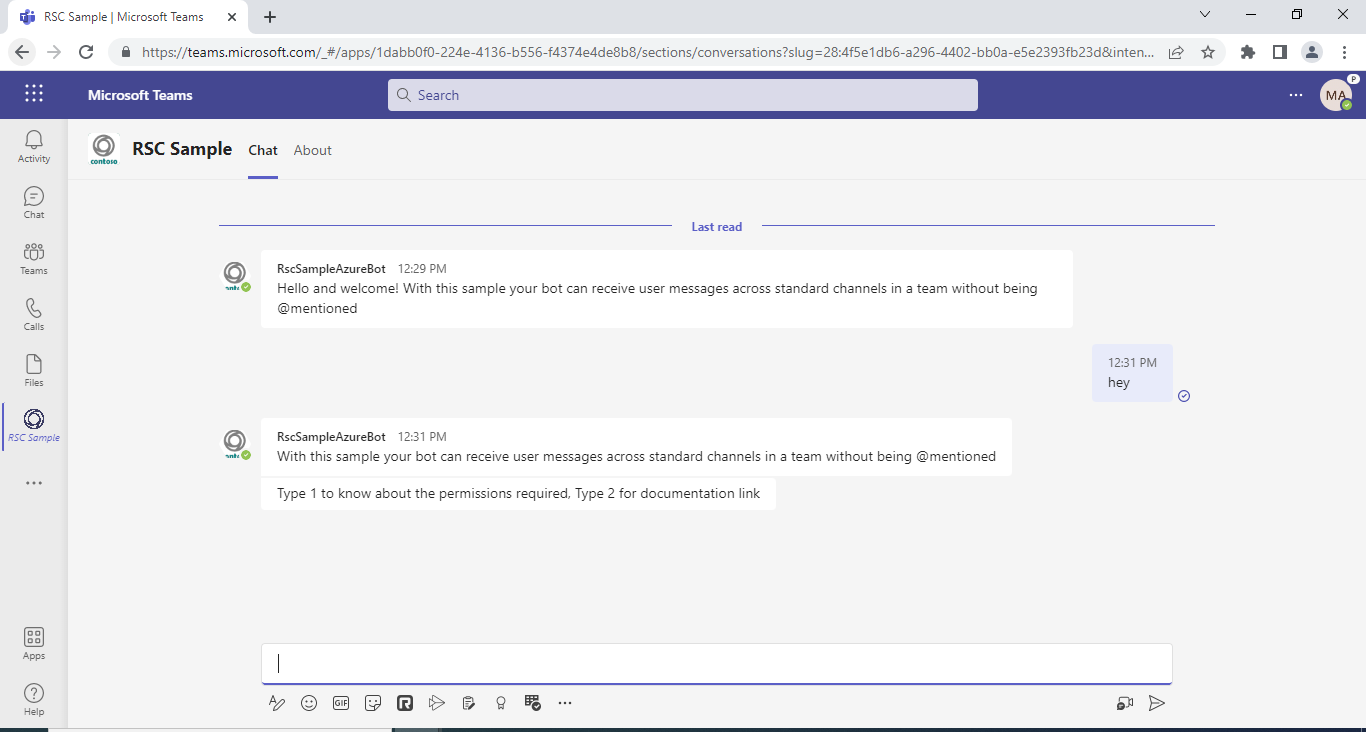The height and width of the screenshot is (732, 1366).
Task: Show more apps via sidebar ellipsis
Action: (34, 483)
